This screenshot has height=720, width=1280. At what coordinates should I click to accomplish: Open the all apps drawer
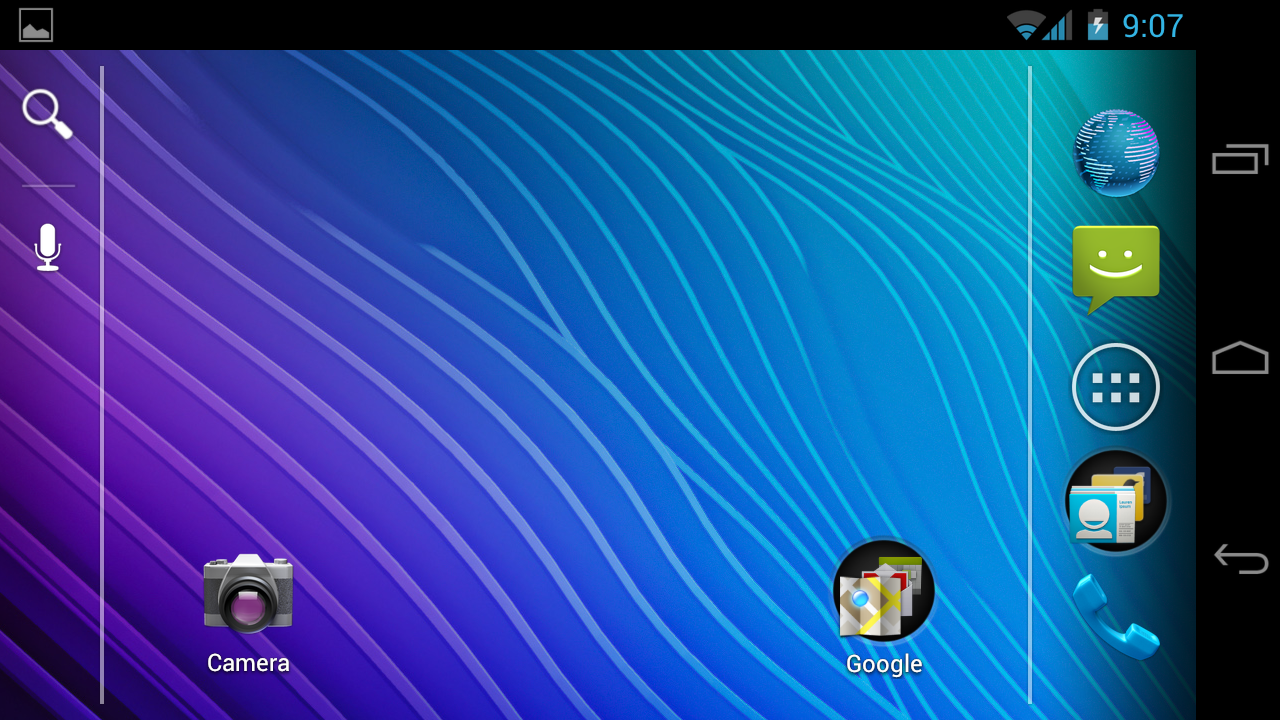tap(1116, 387)
